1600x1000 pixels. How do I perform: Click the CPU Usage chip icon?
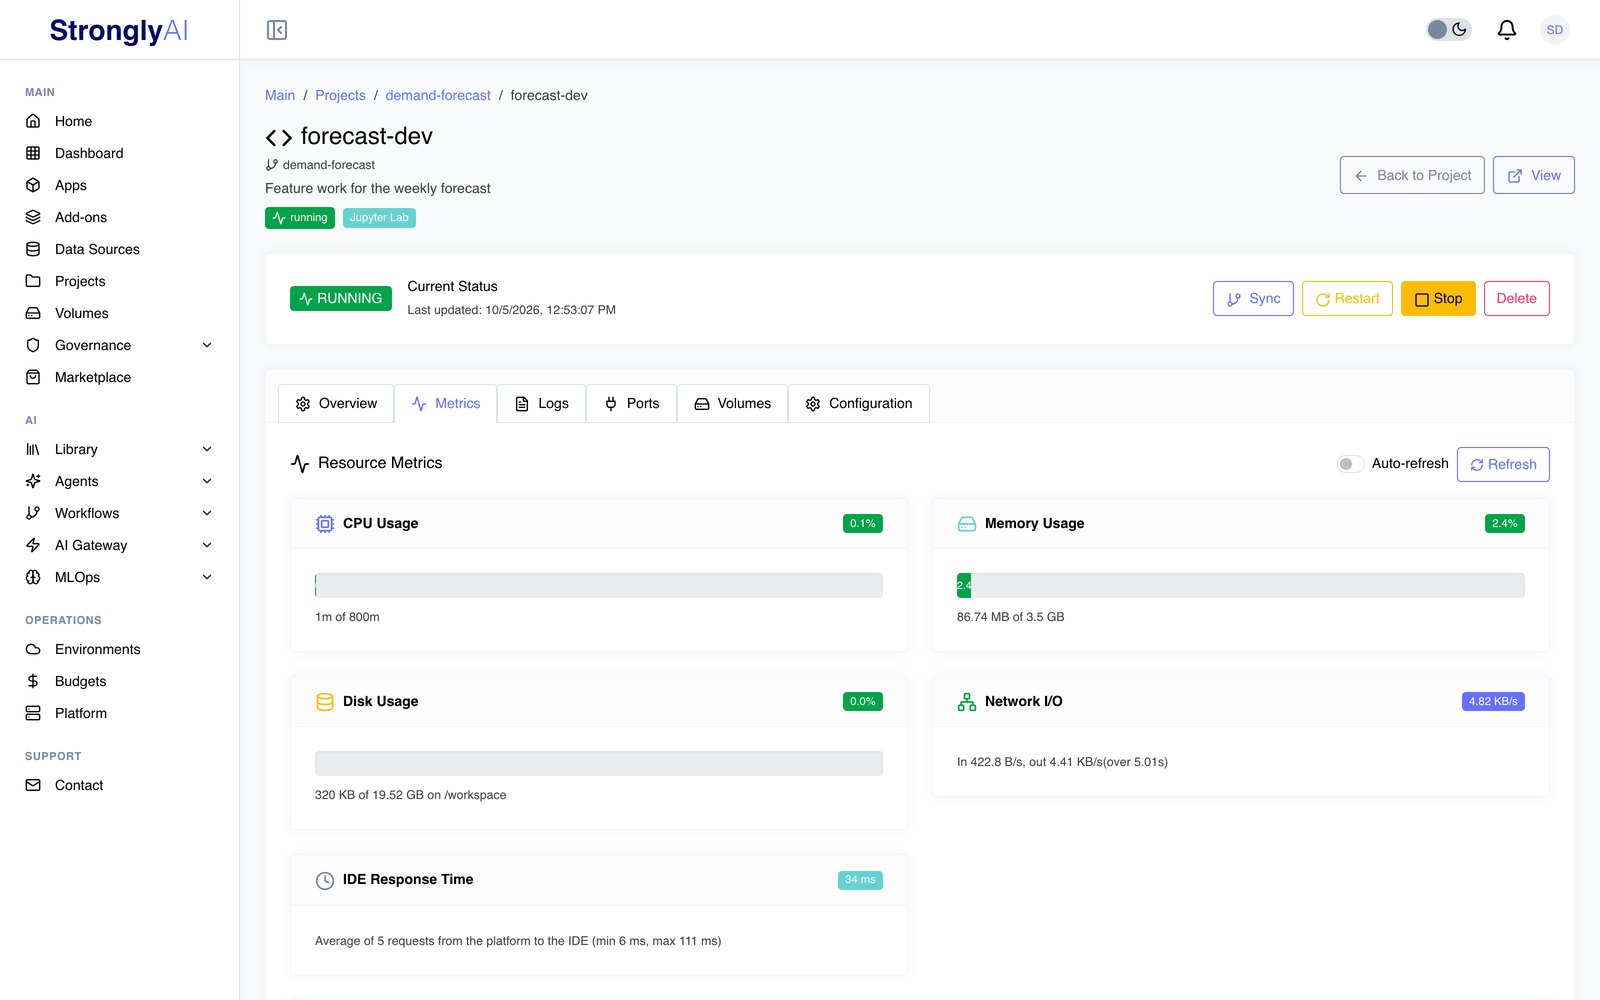click(325, 524)
